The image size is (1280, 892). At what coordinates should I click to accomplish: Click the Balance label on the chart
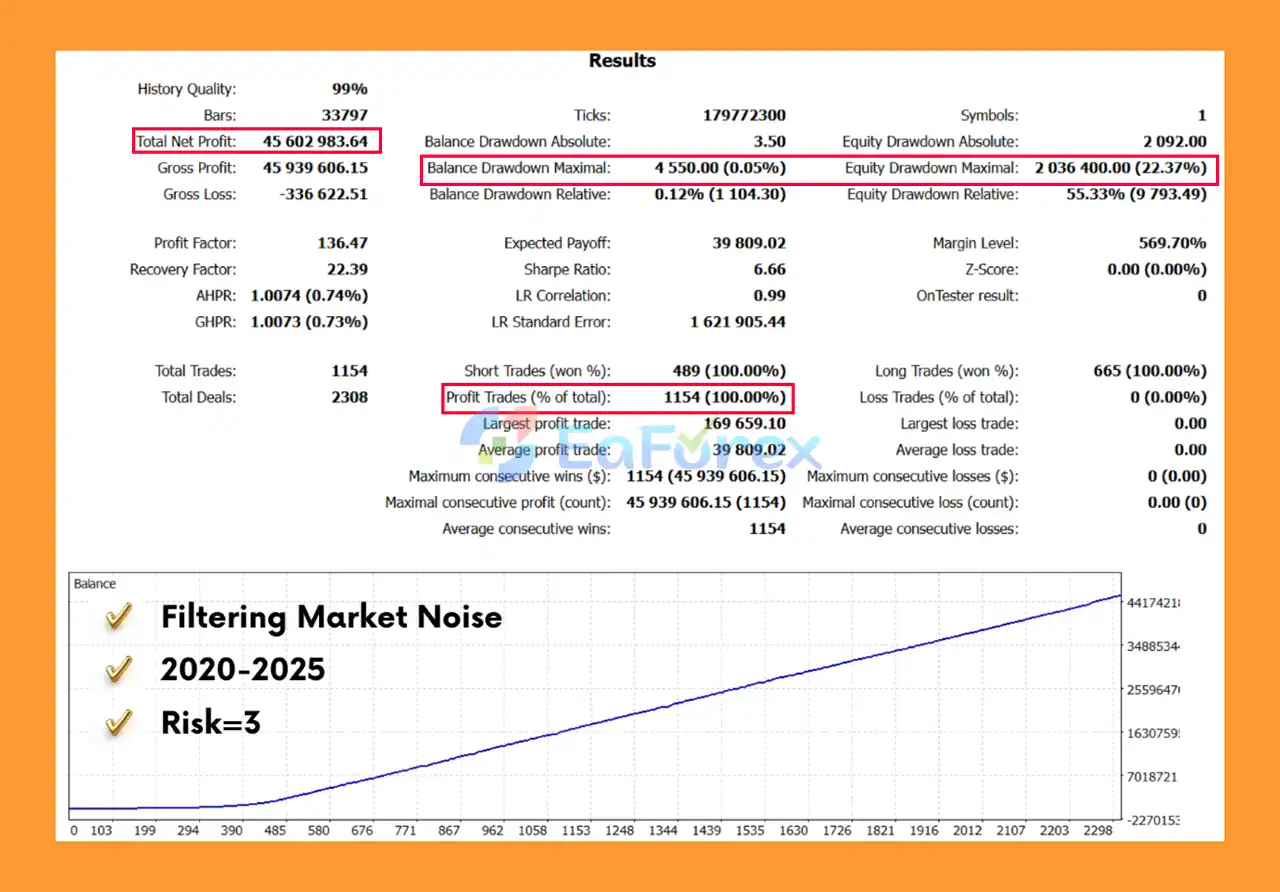(95, 584)
